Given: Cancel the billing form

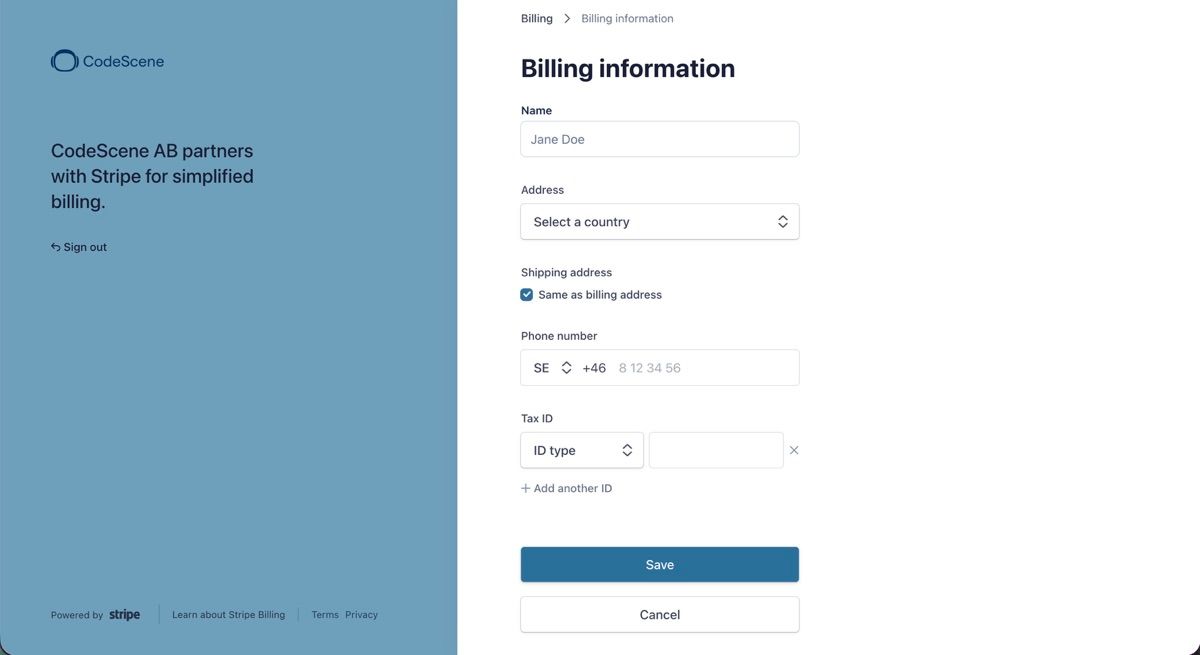Looking at the screenshot, I should [660, 615].
